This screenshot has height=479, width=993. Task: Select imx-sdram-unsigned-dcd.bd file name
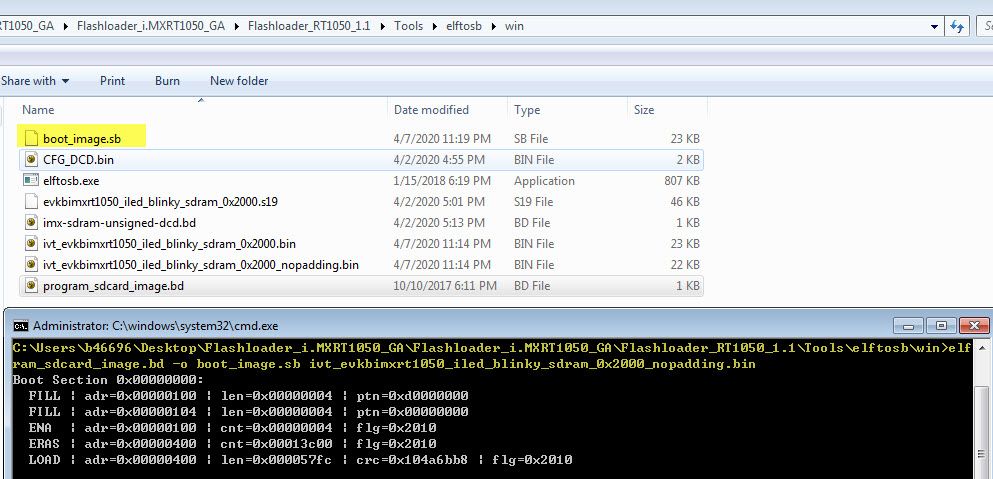(119, 222)
